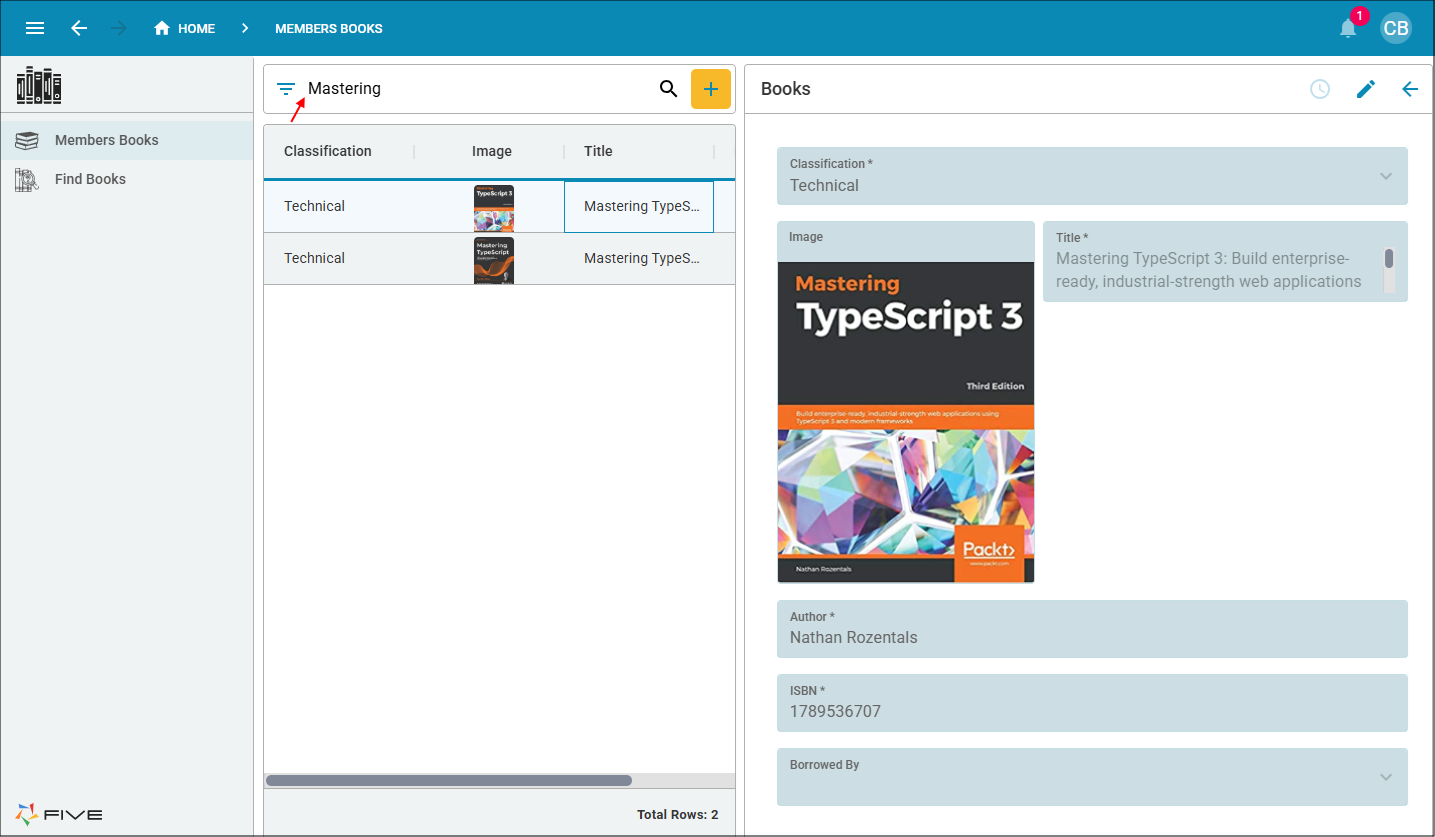Select first row Mastering TypeS title cell
Screen dimensions: 1435x837
(639, 206)
